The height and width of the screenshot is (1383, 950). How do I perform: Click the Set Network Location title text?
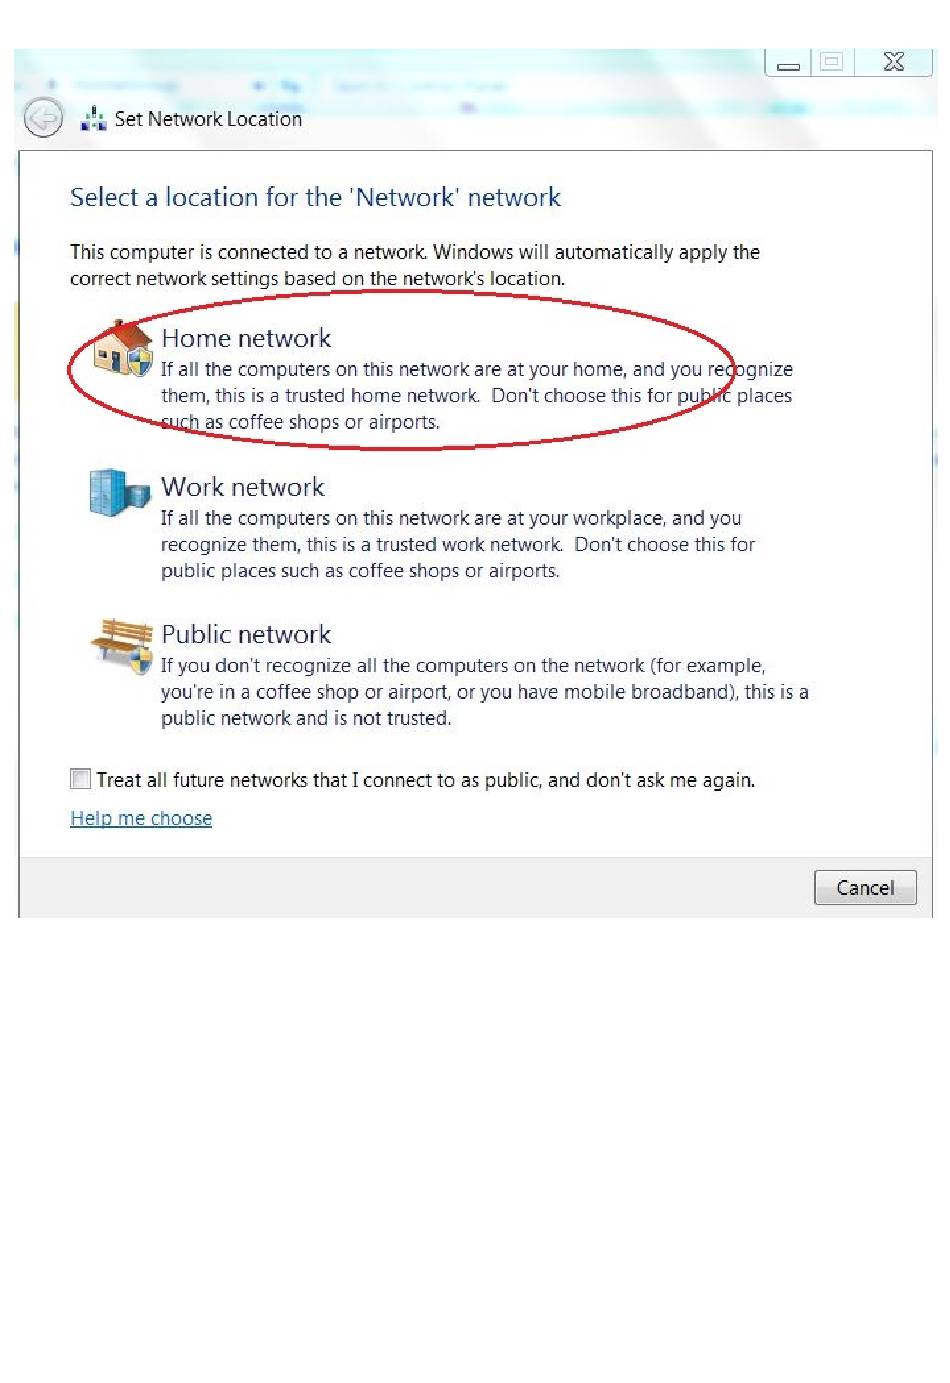(x=208, y=119)
